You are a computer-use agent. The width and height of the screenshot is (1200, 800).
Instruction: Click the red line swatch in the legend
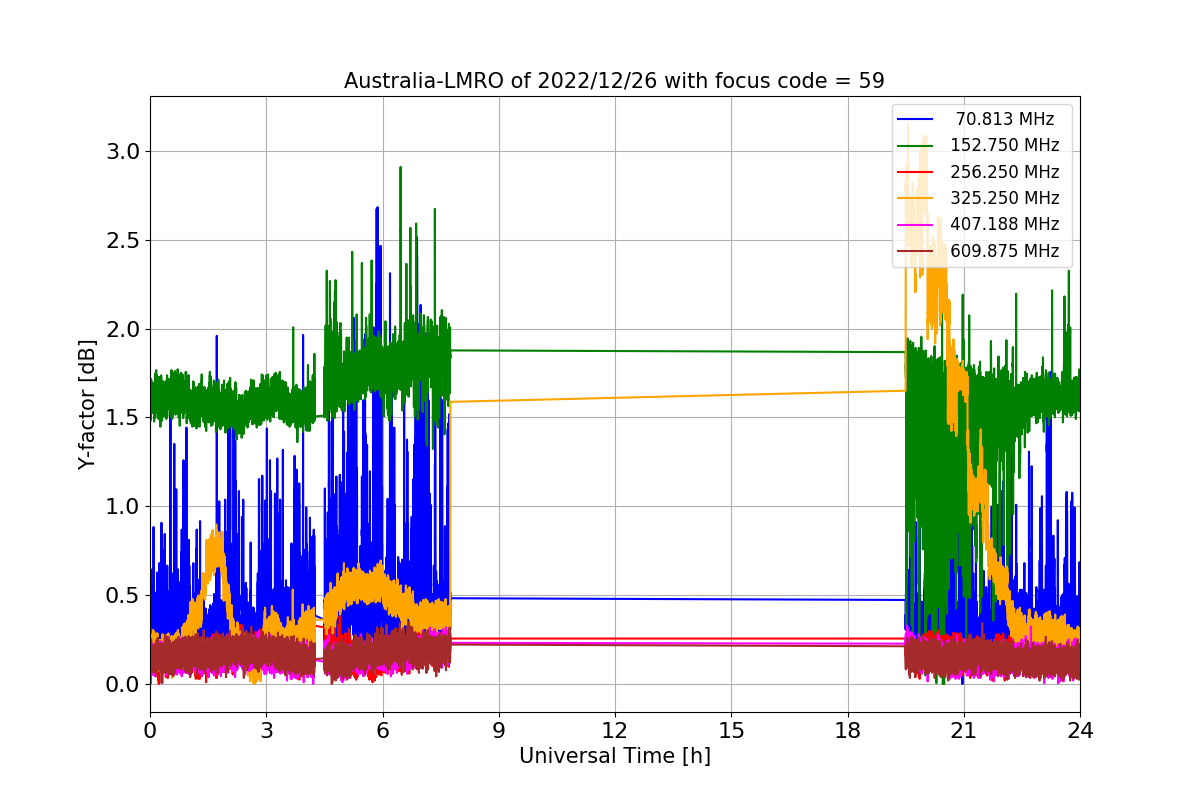(x=915, y=172)
